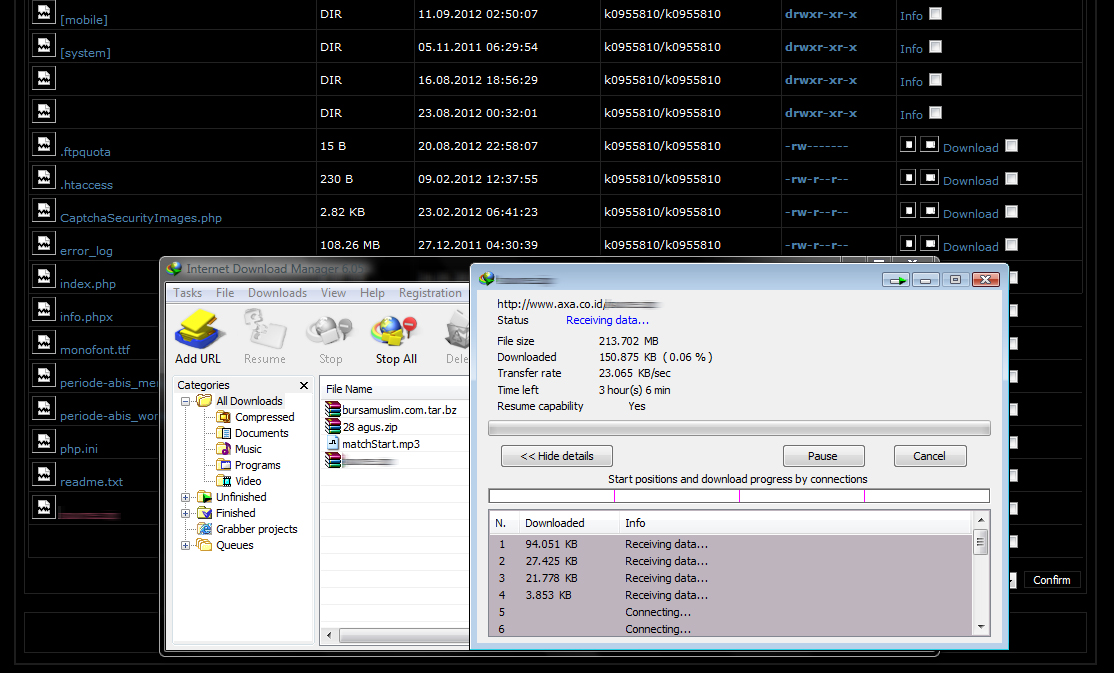Click the Downloaded column header in connections list
Viewport: 1114px width, 673px height.
[x=555, y=523]
